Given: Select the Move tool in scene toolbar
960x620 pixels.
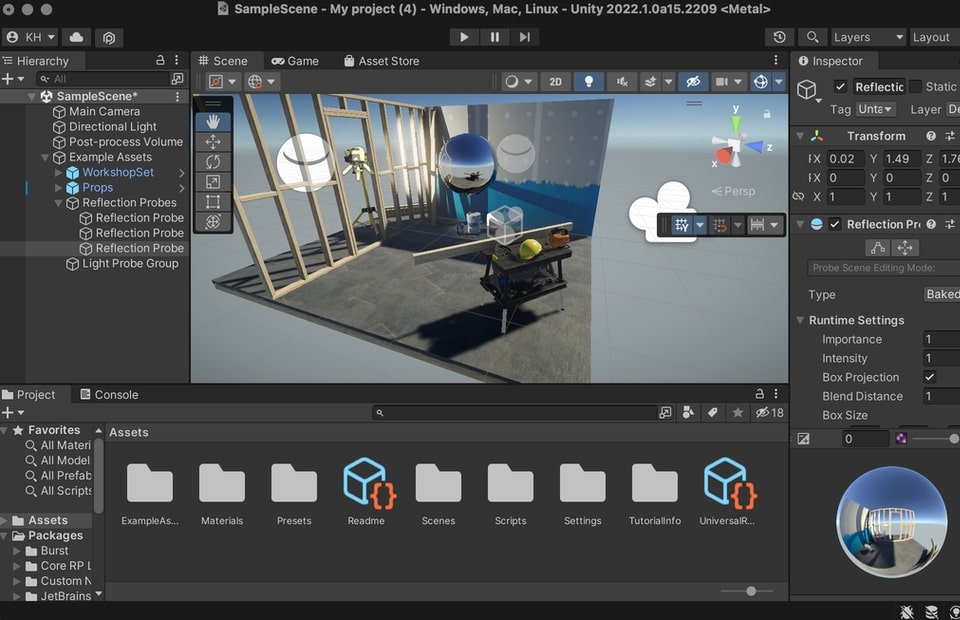Looking at the screenshot, I should [212, 142].
